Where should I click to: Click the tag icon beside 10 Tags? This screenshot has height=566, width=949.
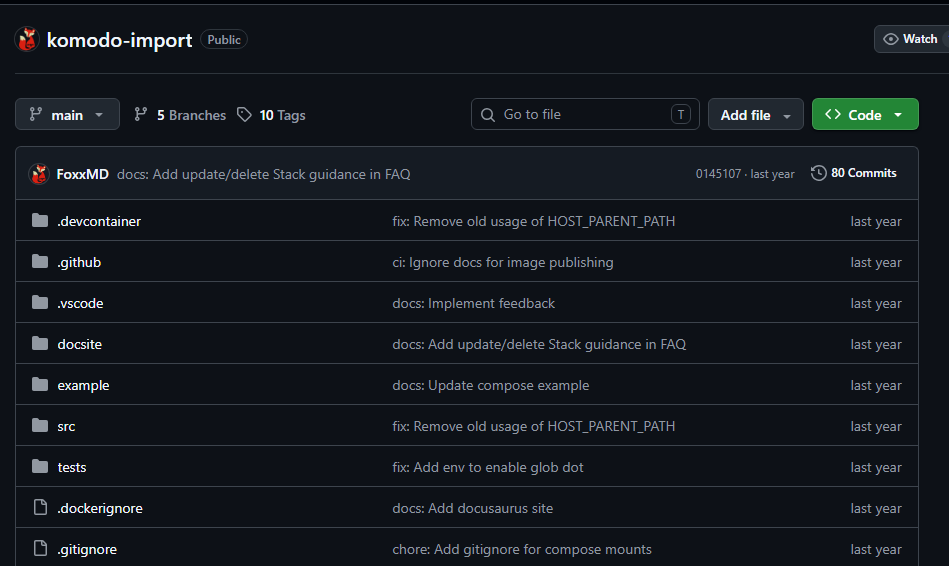(244, 114)
